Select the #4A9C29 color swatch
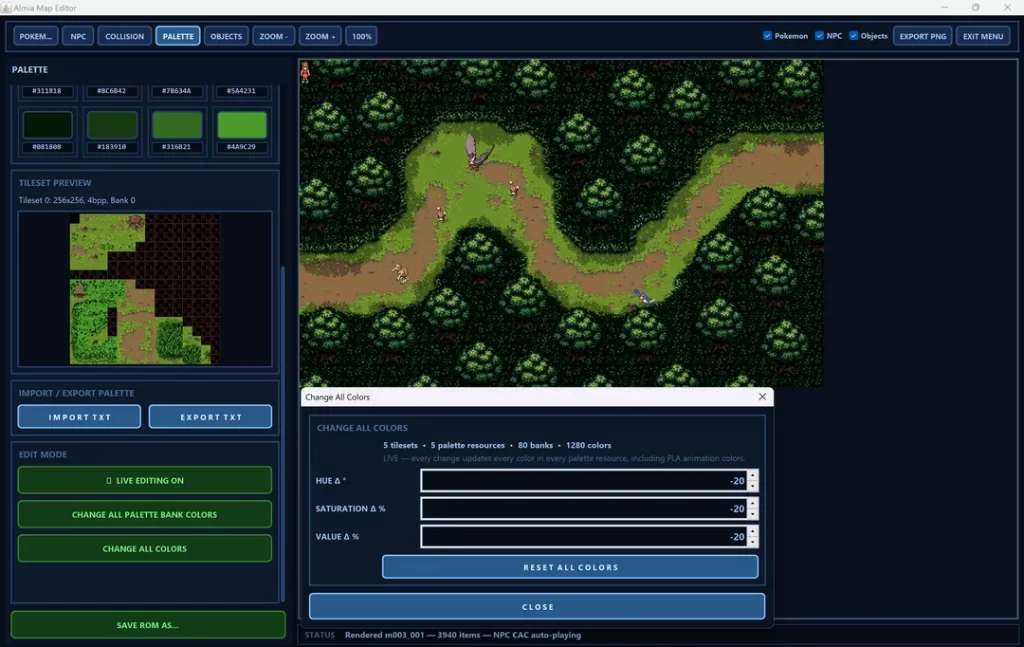This screenshot has width=1024, height=647. coord(241,125)
